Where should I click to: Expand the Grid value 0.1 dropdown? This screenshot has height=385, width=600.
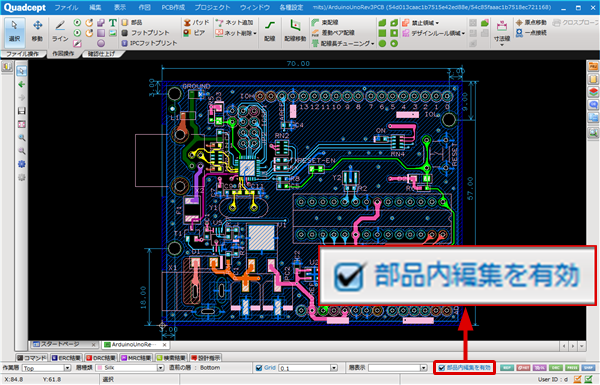(x=334, y=368)
